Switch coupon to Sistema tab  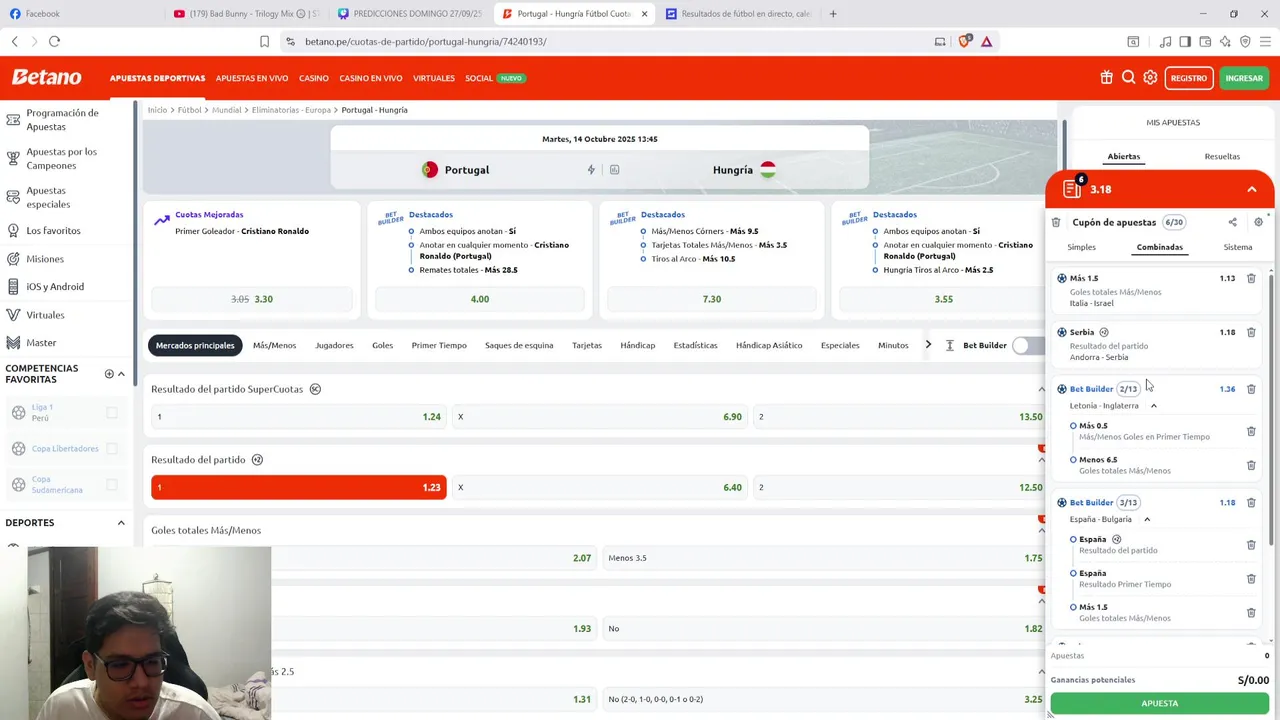pyautogui.click(x=1237, y=247)
